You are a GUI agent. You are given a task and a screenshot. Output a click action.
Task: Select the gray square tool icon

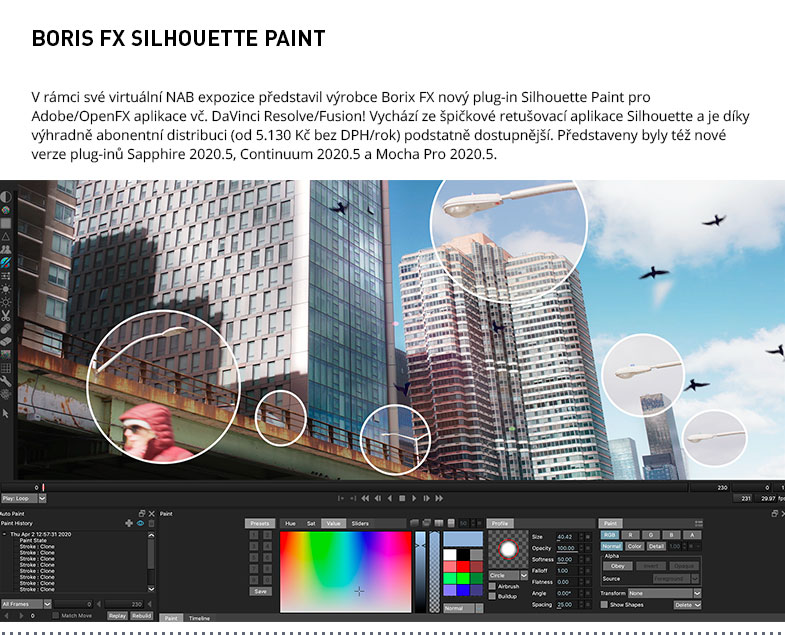[6, 223]
